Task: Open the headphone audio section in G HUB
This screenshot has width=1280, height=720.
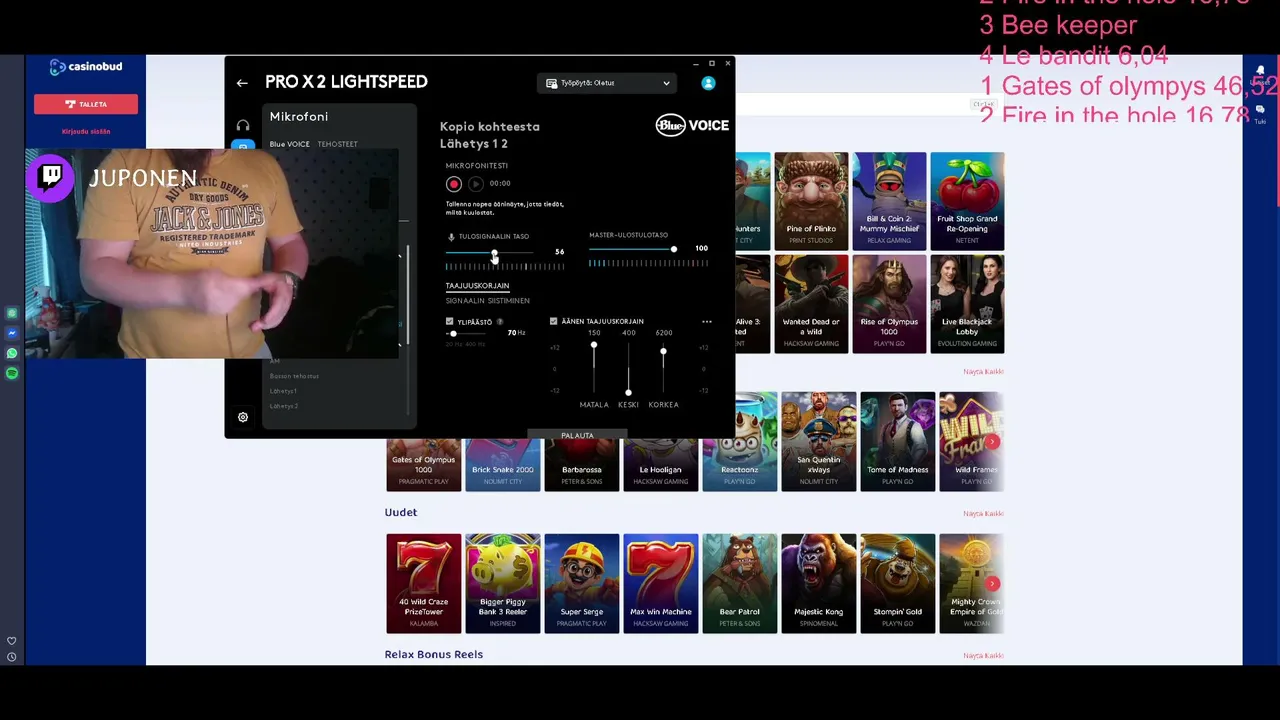Action: pos(243,126)
